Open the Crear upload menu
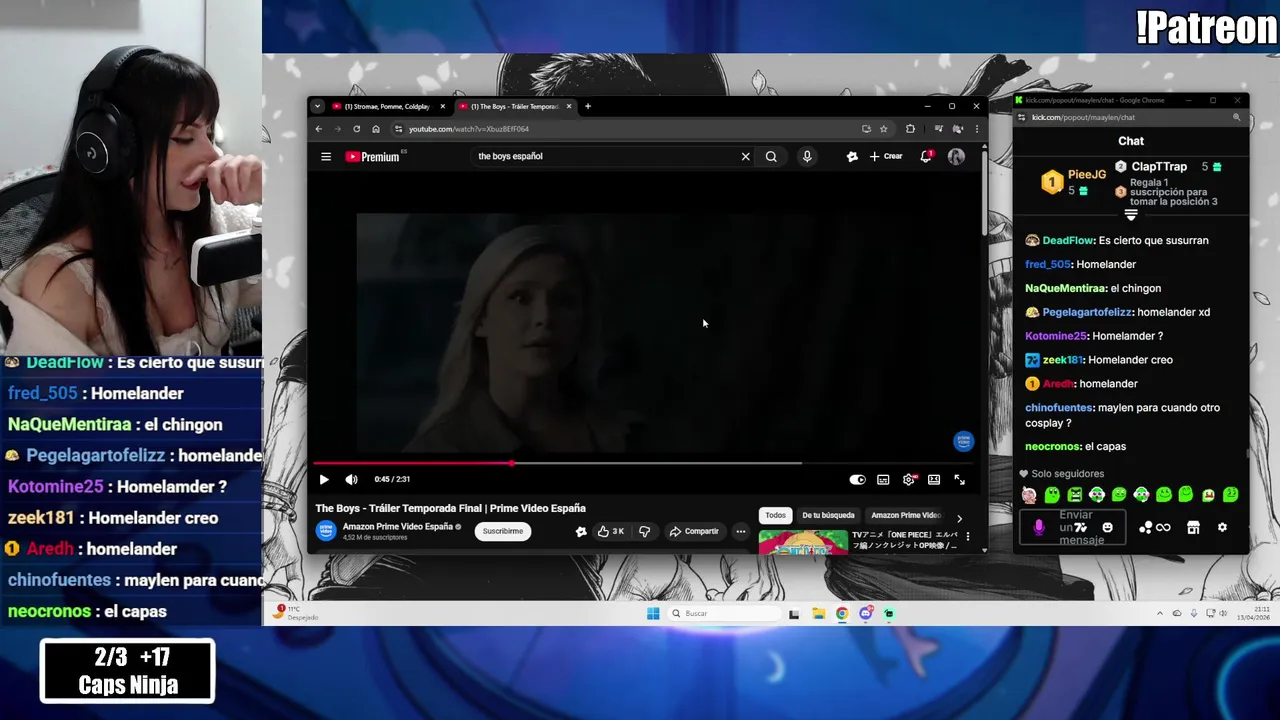The height and width of the screenshot is (720, 1280). point(886,156)
